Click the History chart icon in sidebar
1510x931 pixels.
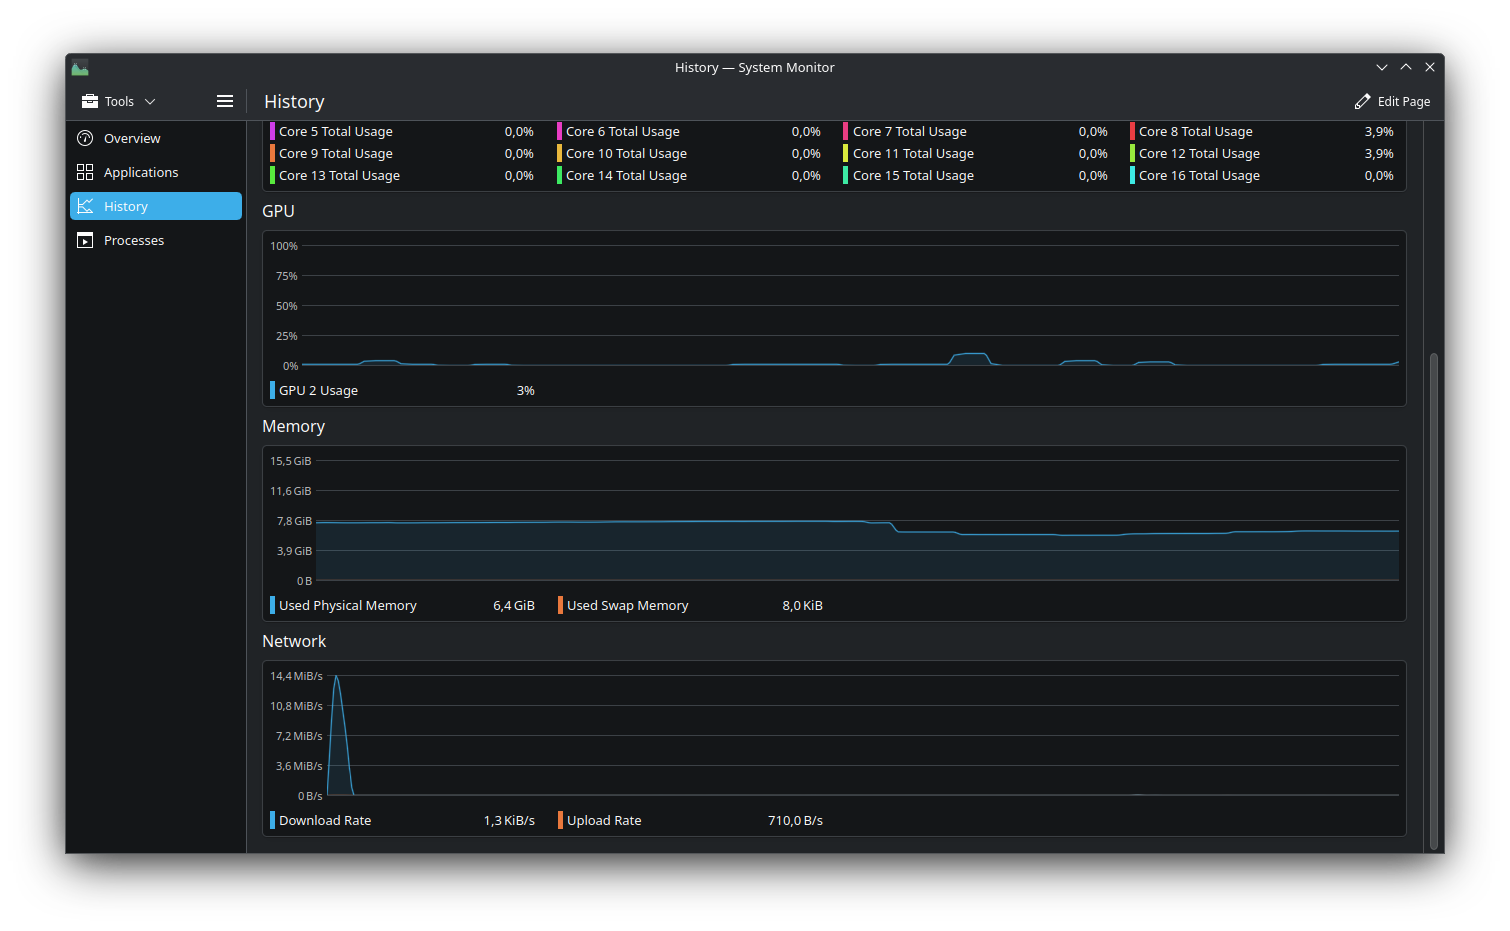[85, 206]
